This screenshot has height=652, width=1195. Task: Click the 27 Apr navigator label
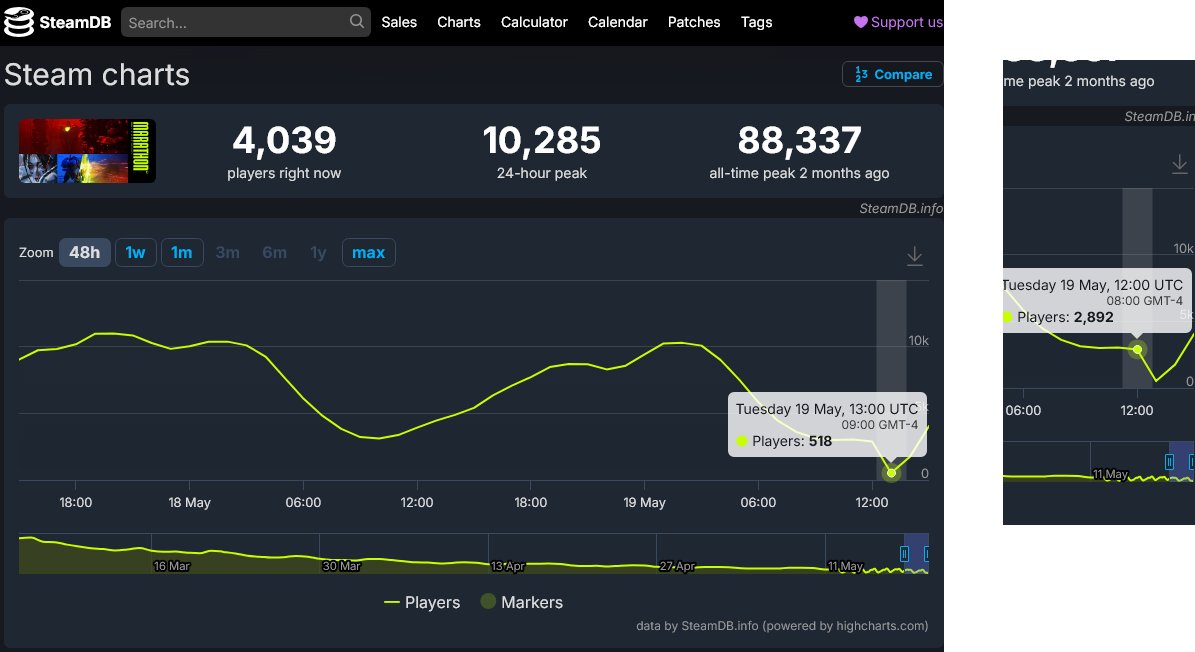point(678,566)
